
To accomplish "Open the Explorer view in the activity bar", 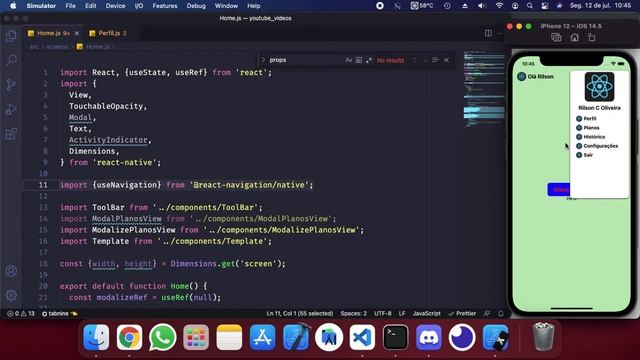I will 11,36.
